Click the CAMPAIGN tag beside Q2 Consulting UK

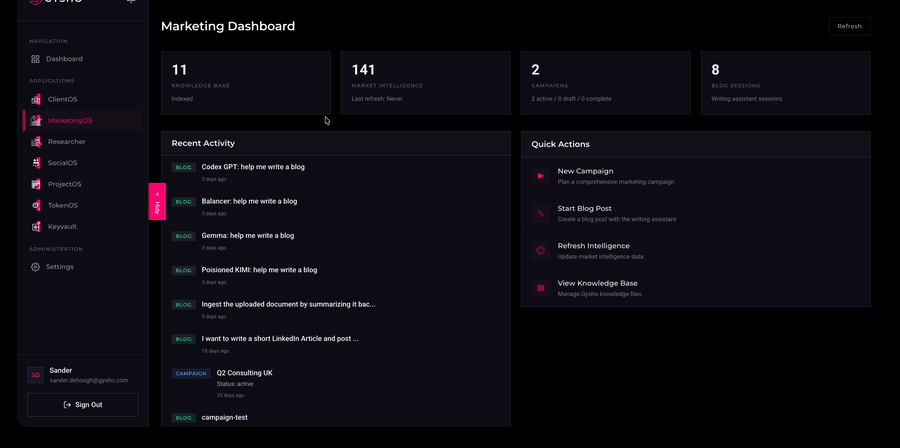point(191,373)
